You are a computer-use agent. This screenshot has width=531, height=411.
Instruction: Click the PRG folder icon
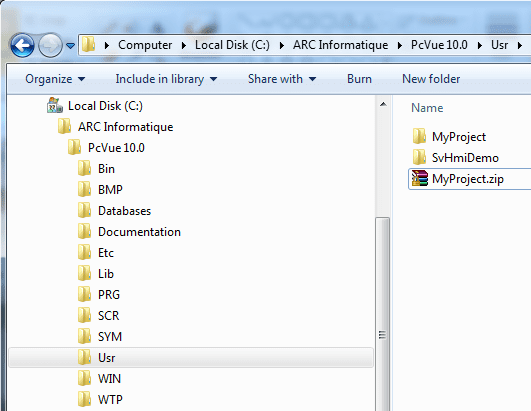tap(84, 294)
